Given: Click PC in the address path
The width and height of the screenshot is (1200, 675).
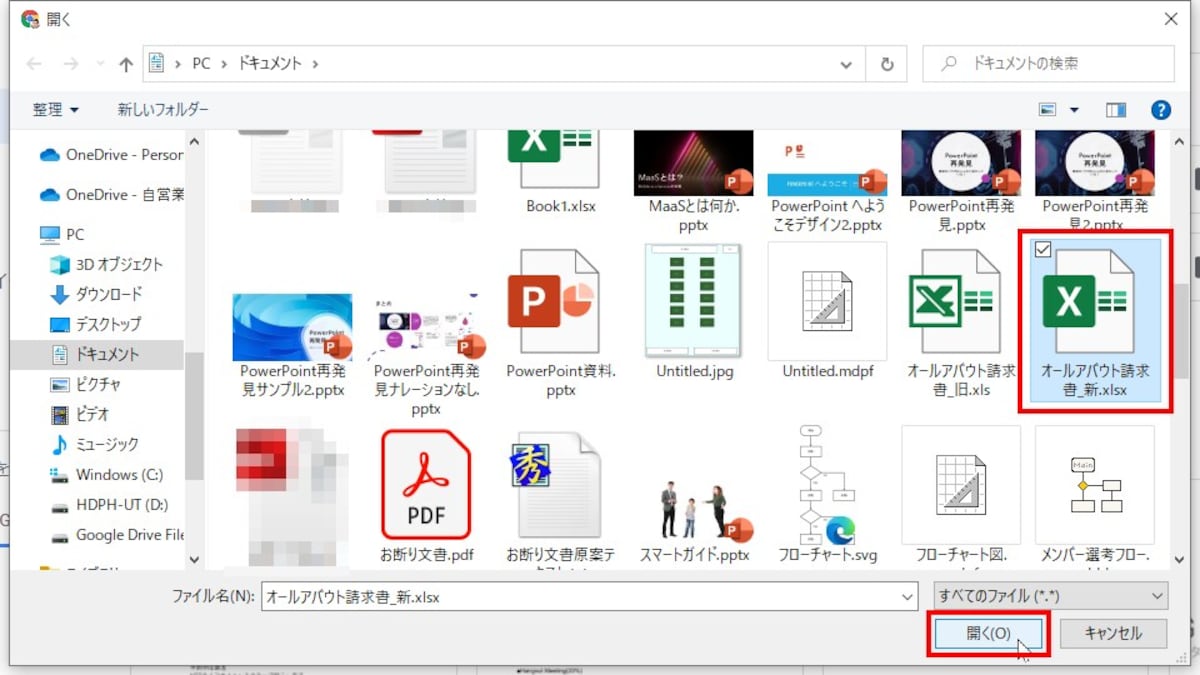Looking at the screenshot, I should (202, 63).
